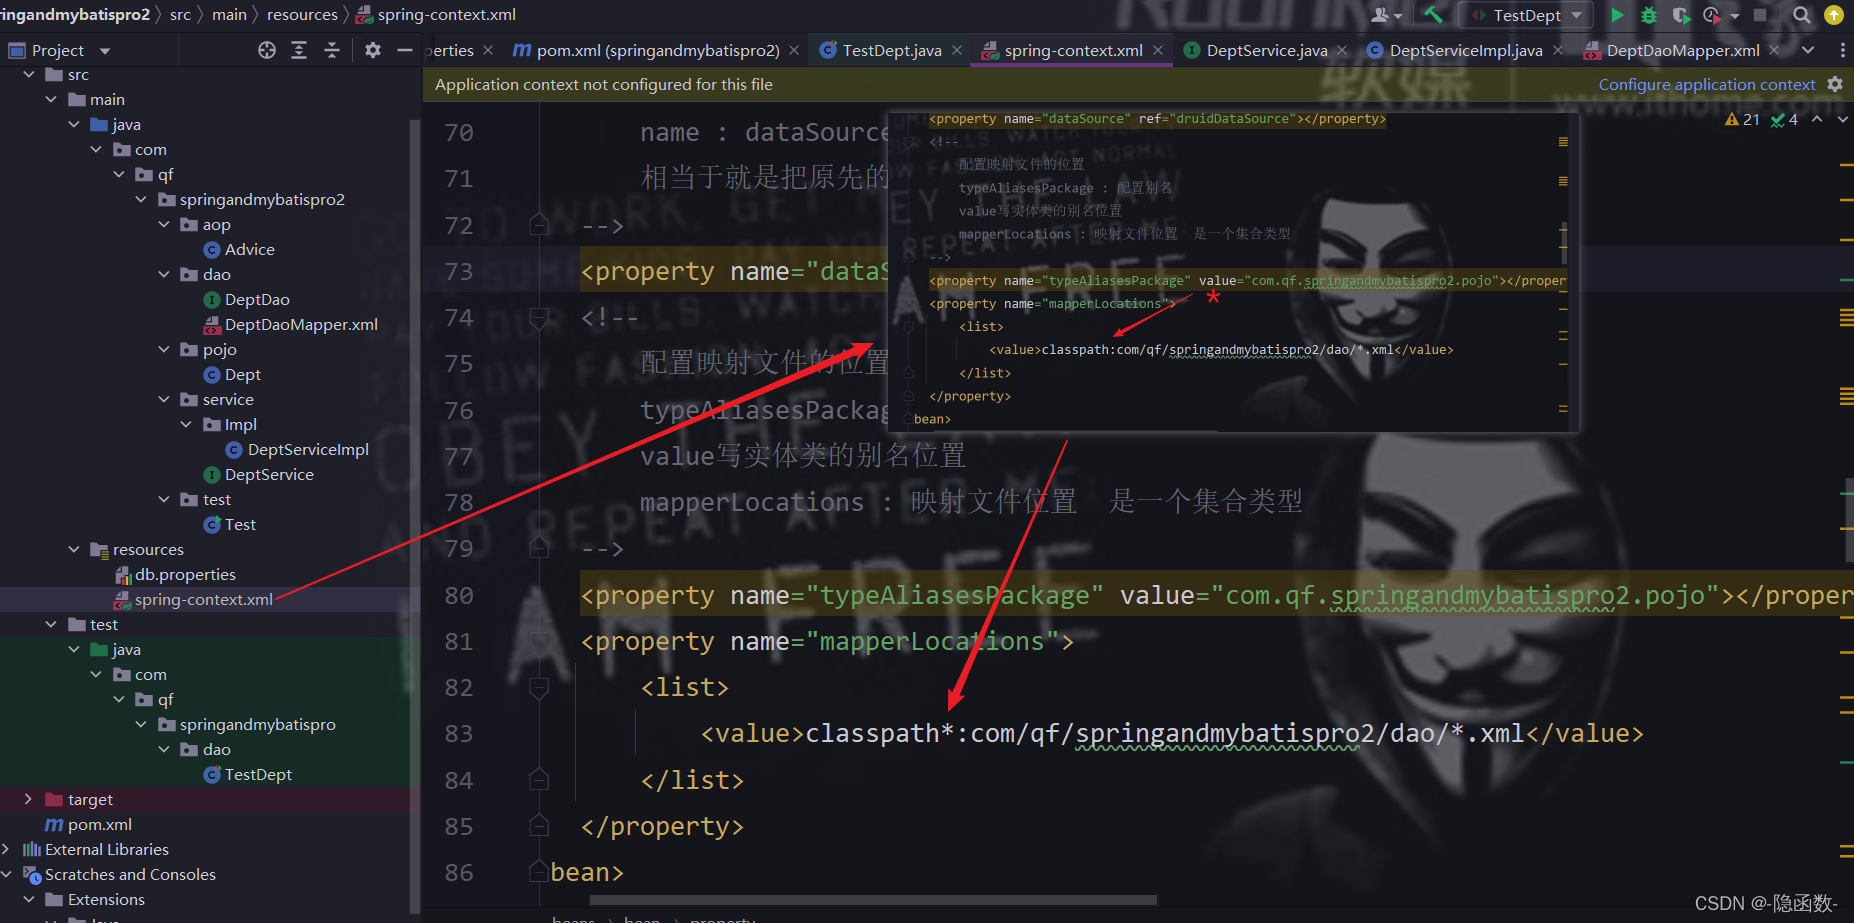Show hidden editor tabs chevron
This screenshot has height=923, width=1854.
click(1808, 50)
